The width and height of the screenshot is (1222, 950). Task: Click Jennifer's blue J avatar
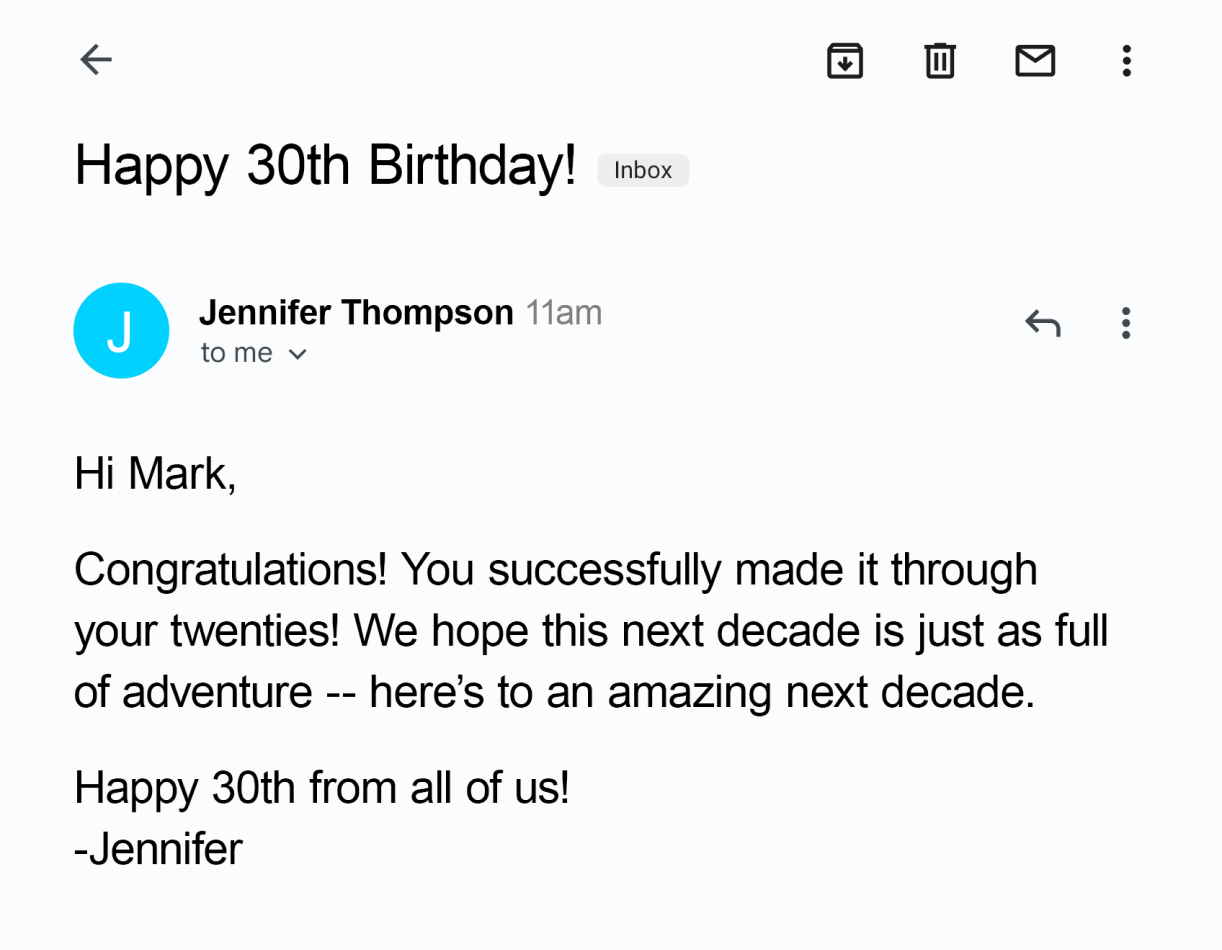[121, 330]
